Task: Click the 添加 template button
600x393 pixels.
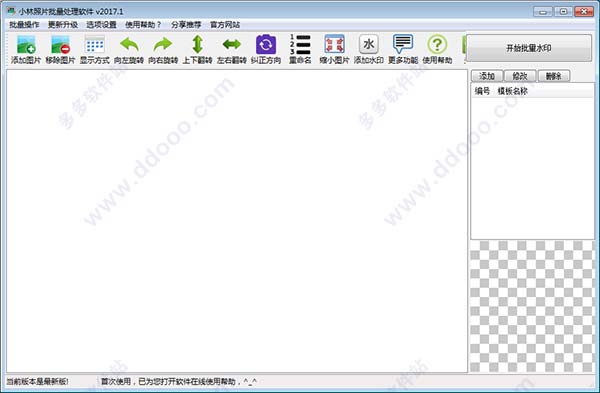Action: 487,76
